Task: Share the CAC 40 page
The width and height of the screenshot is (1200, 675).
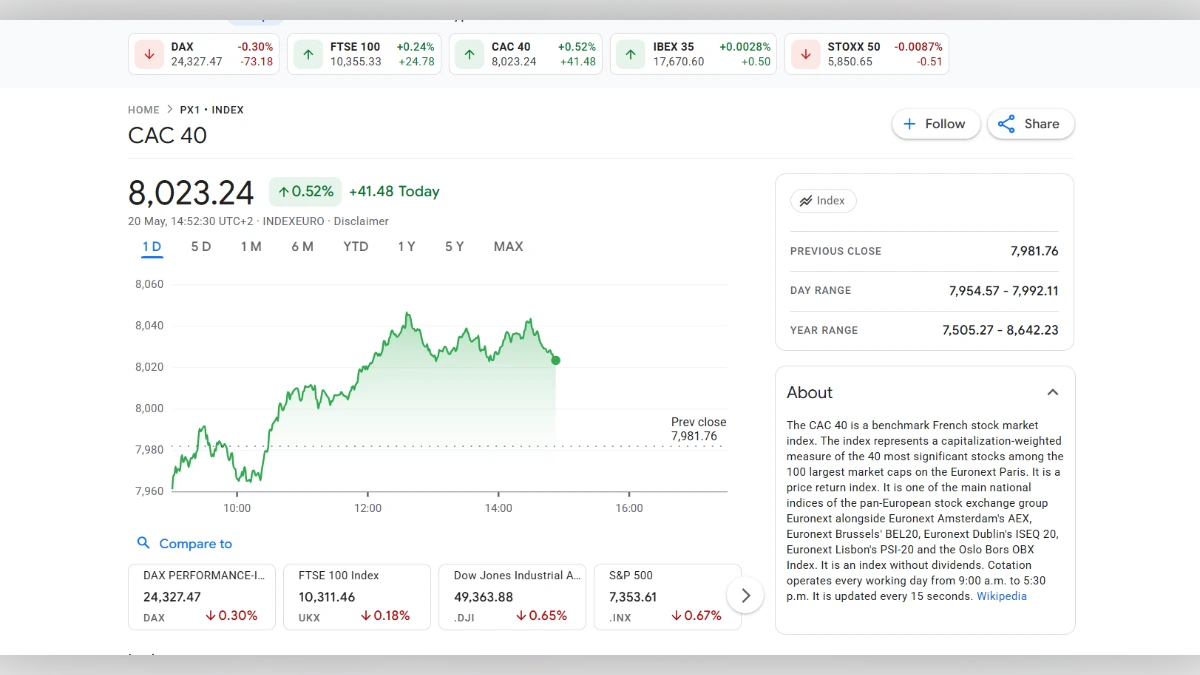Action: click(1031, 124)
